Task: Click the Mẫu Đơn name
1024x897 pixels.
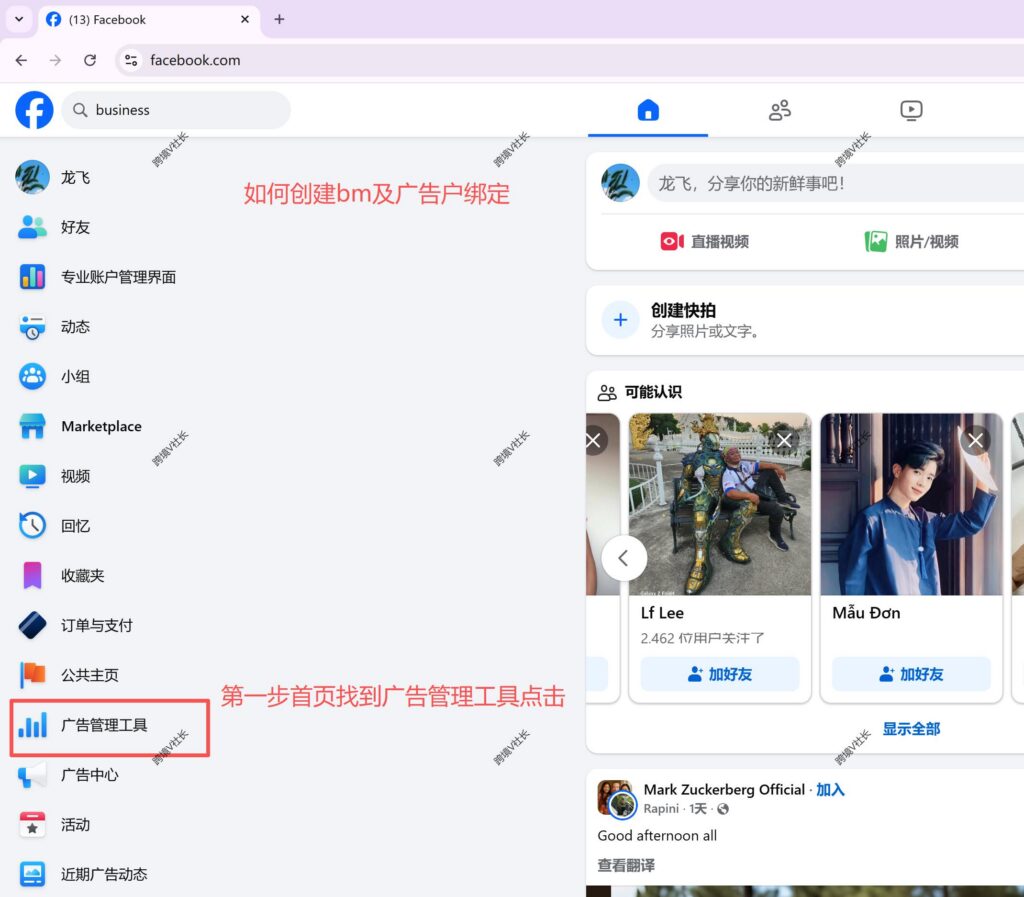Action: [866, 612]
